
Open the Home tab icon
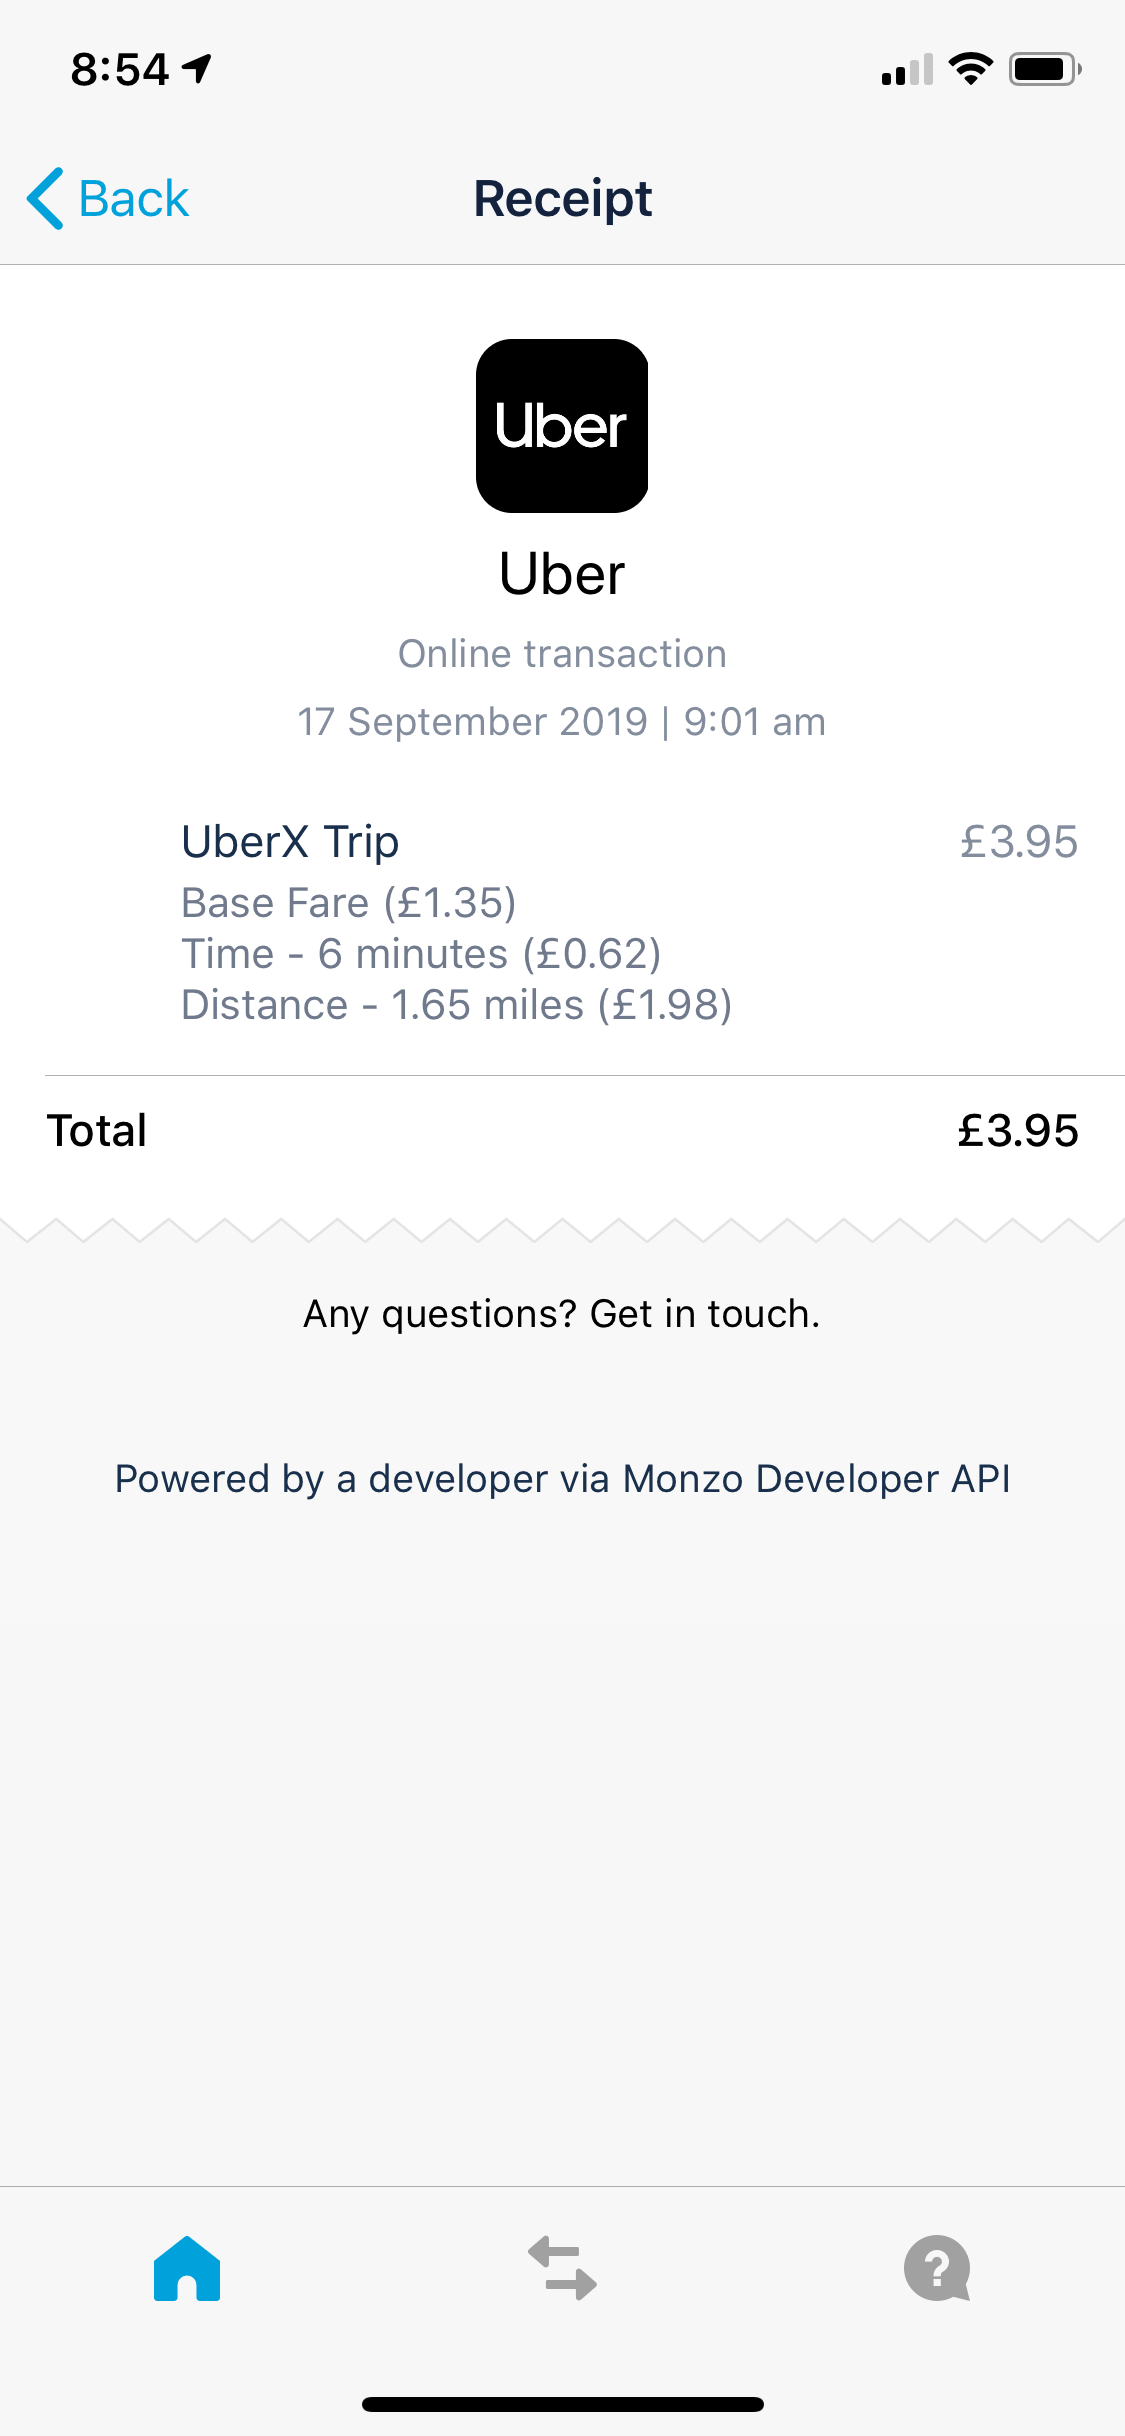click(187, 2269)
